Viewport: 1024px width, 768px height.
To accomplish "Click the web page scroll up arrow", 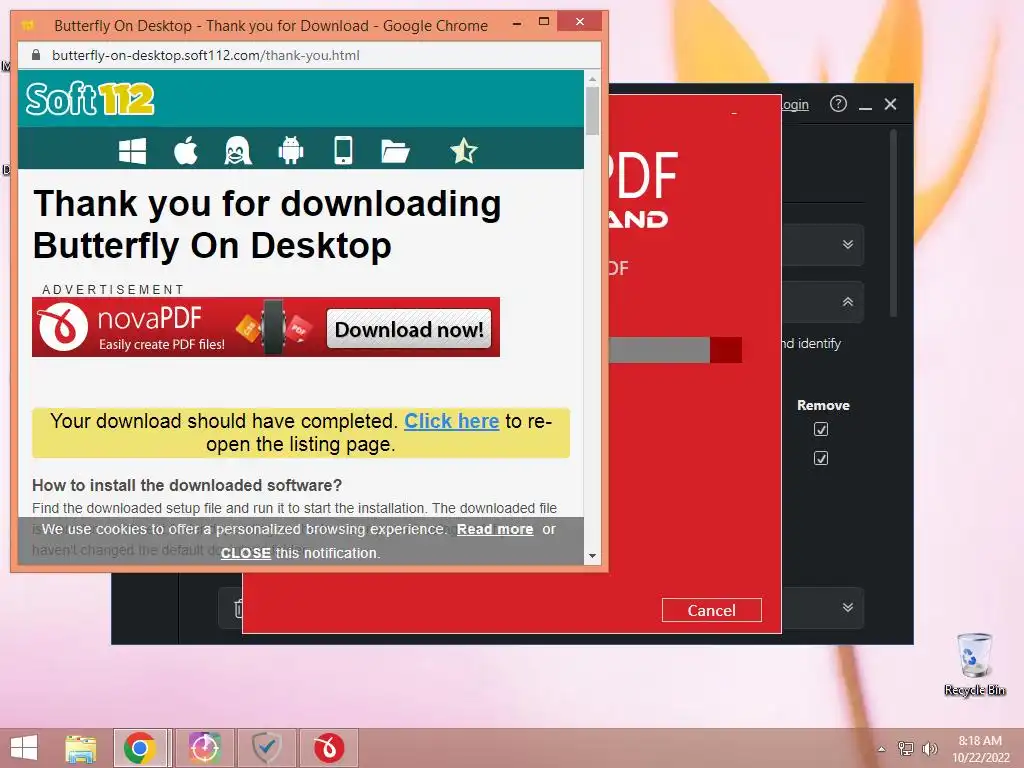I will coord(592,79).
